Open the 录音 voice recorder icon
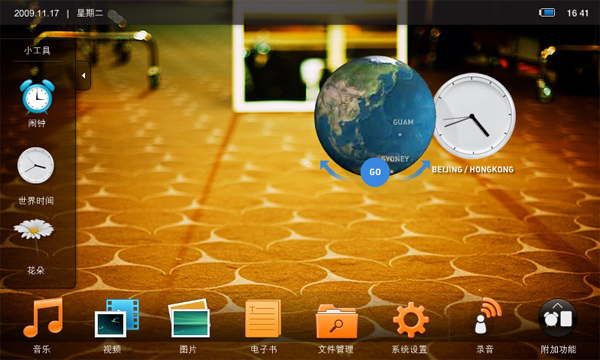 (x=487, y=316)
